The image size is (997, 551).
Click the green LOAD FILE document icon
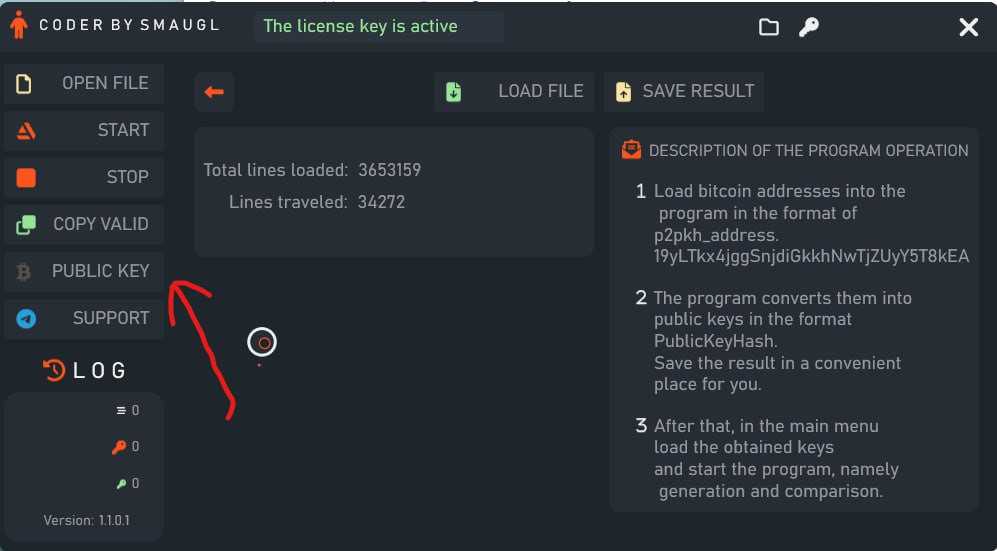[x=453, y=92]
